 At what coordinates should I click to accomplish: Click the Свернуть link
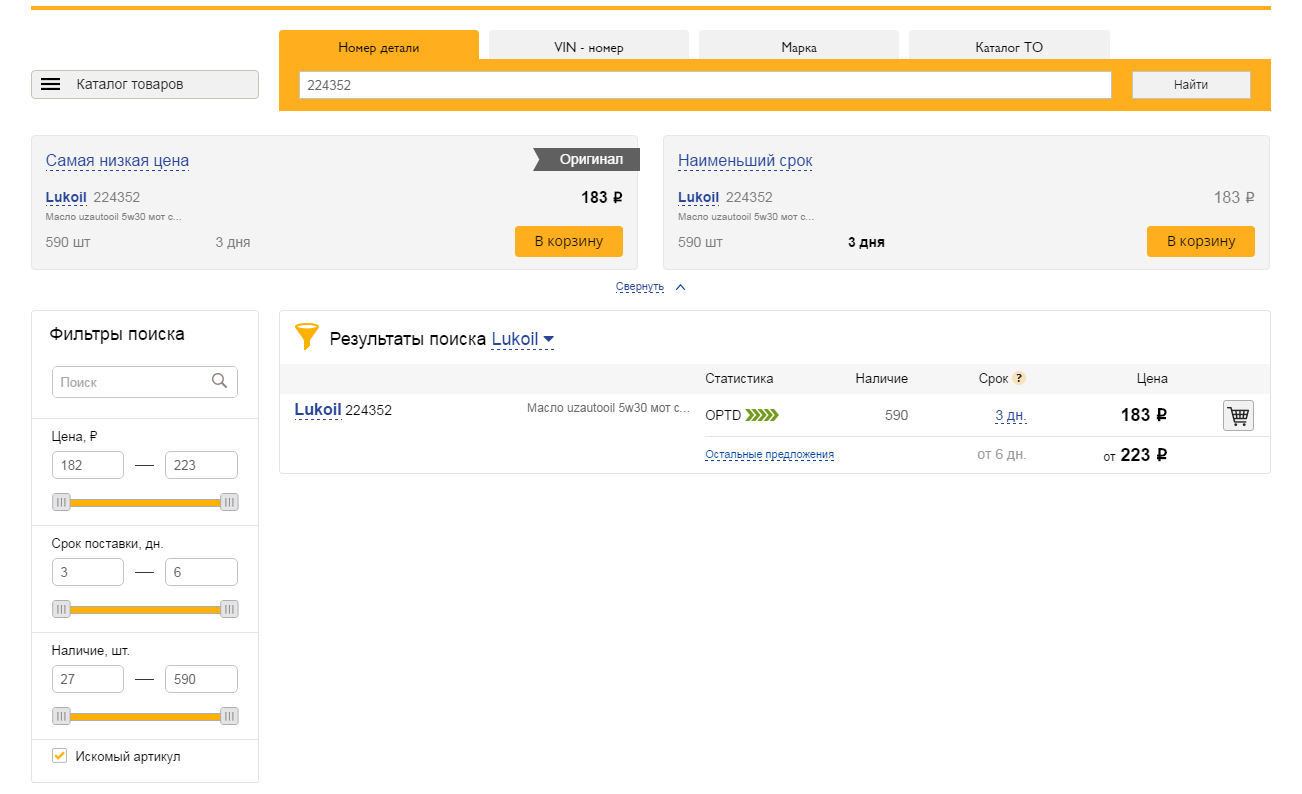(x=640, y=287)
